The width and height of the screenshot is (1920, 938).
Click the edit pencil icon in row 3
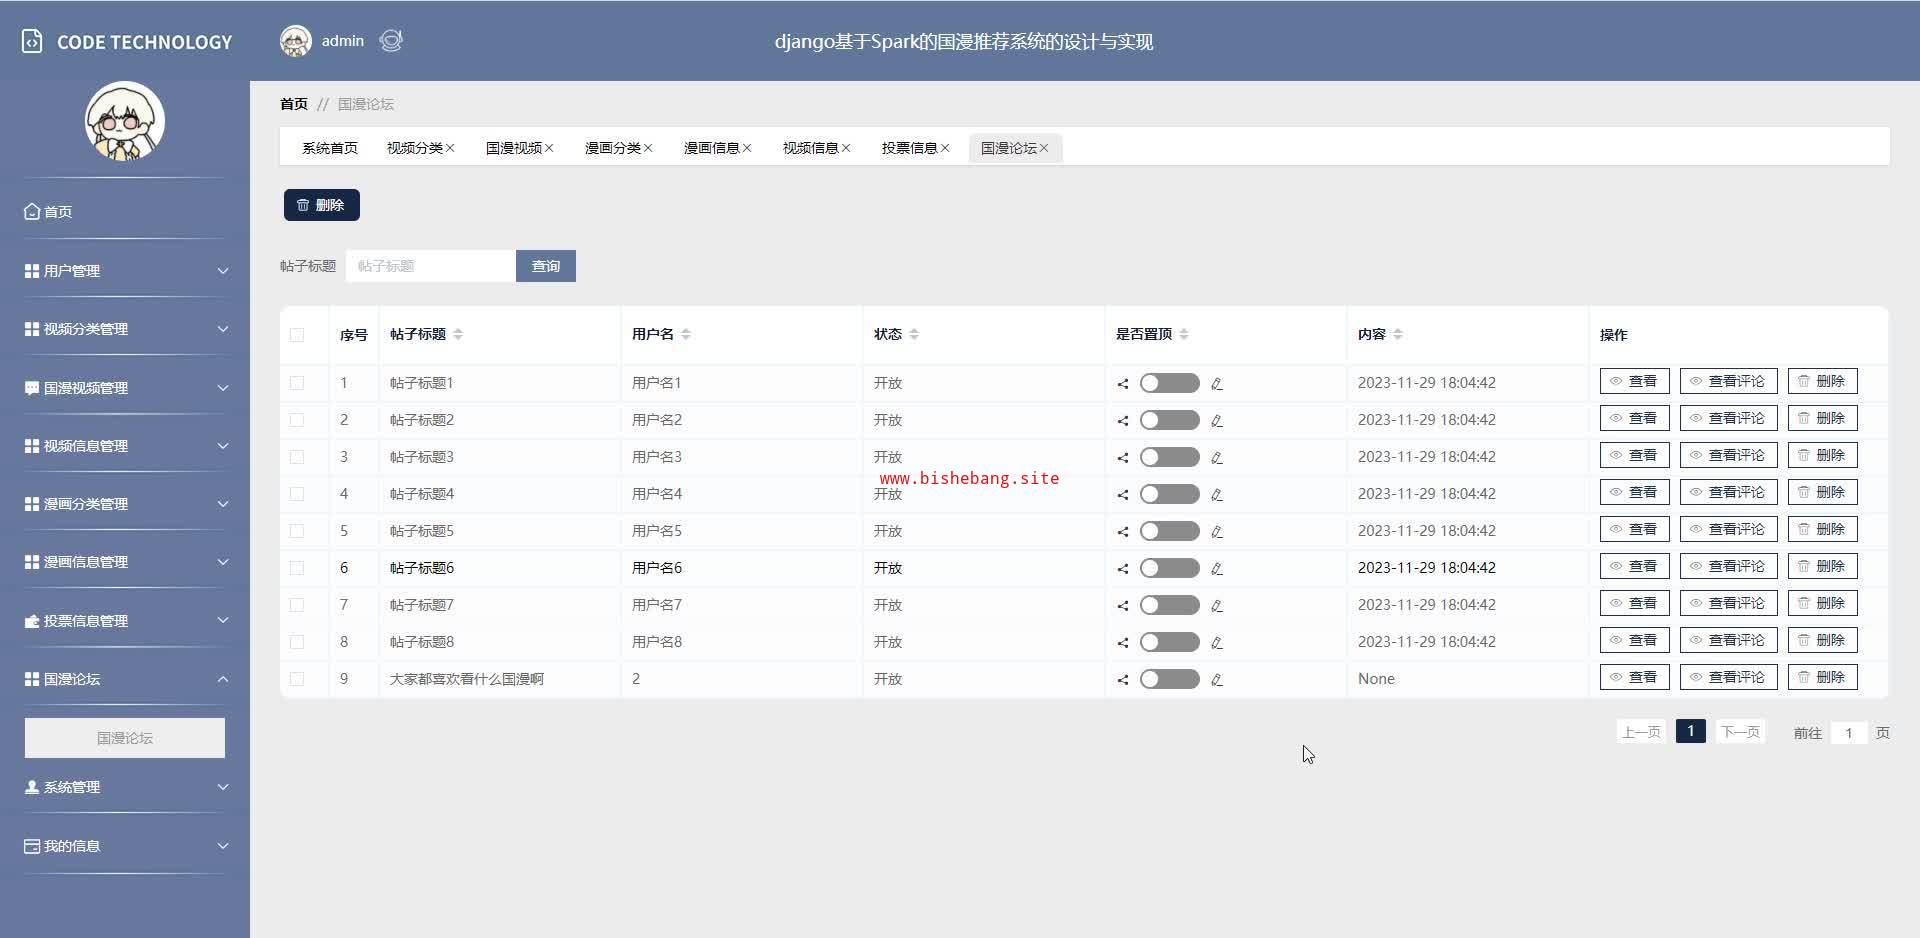coord(1216,458)
